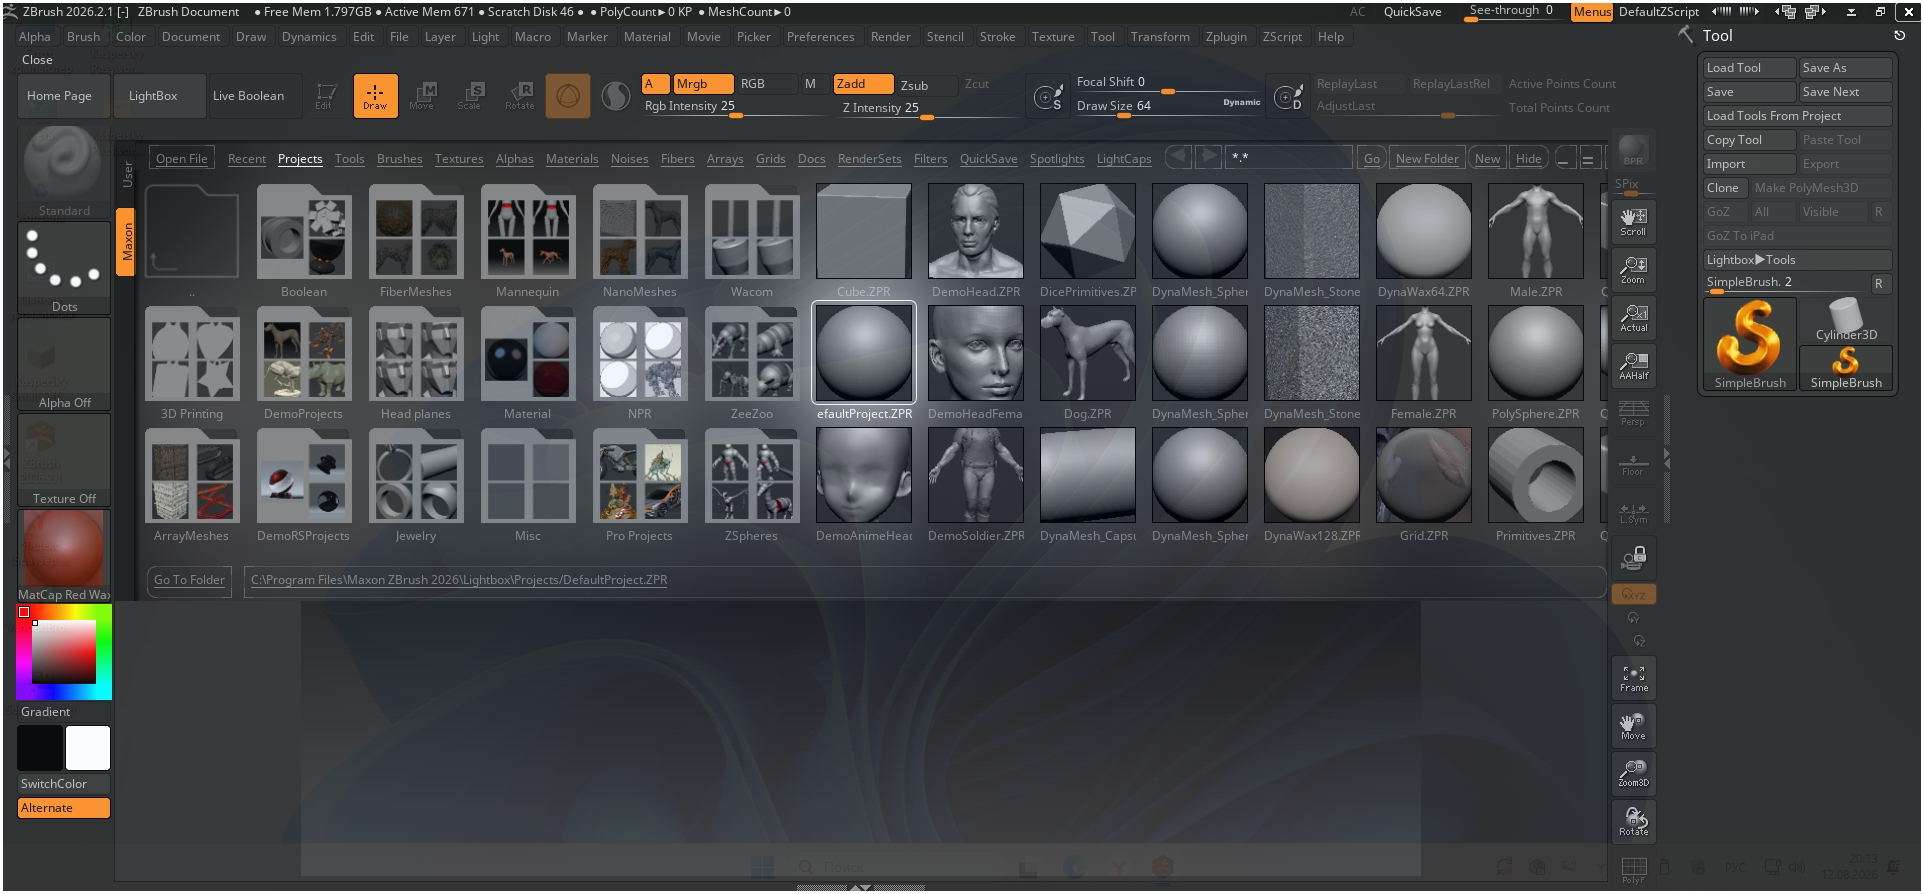Image resolution: width=1924 pixels, height=894 pixels.
Task: Toggle the Mrgb mode button
Action: [x=703, y=84]
